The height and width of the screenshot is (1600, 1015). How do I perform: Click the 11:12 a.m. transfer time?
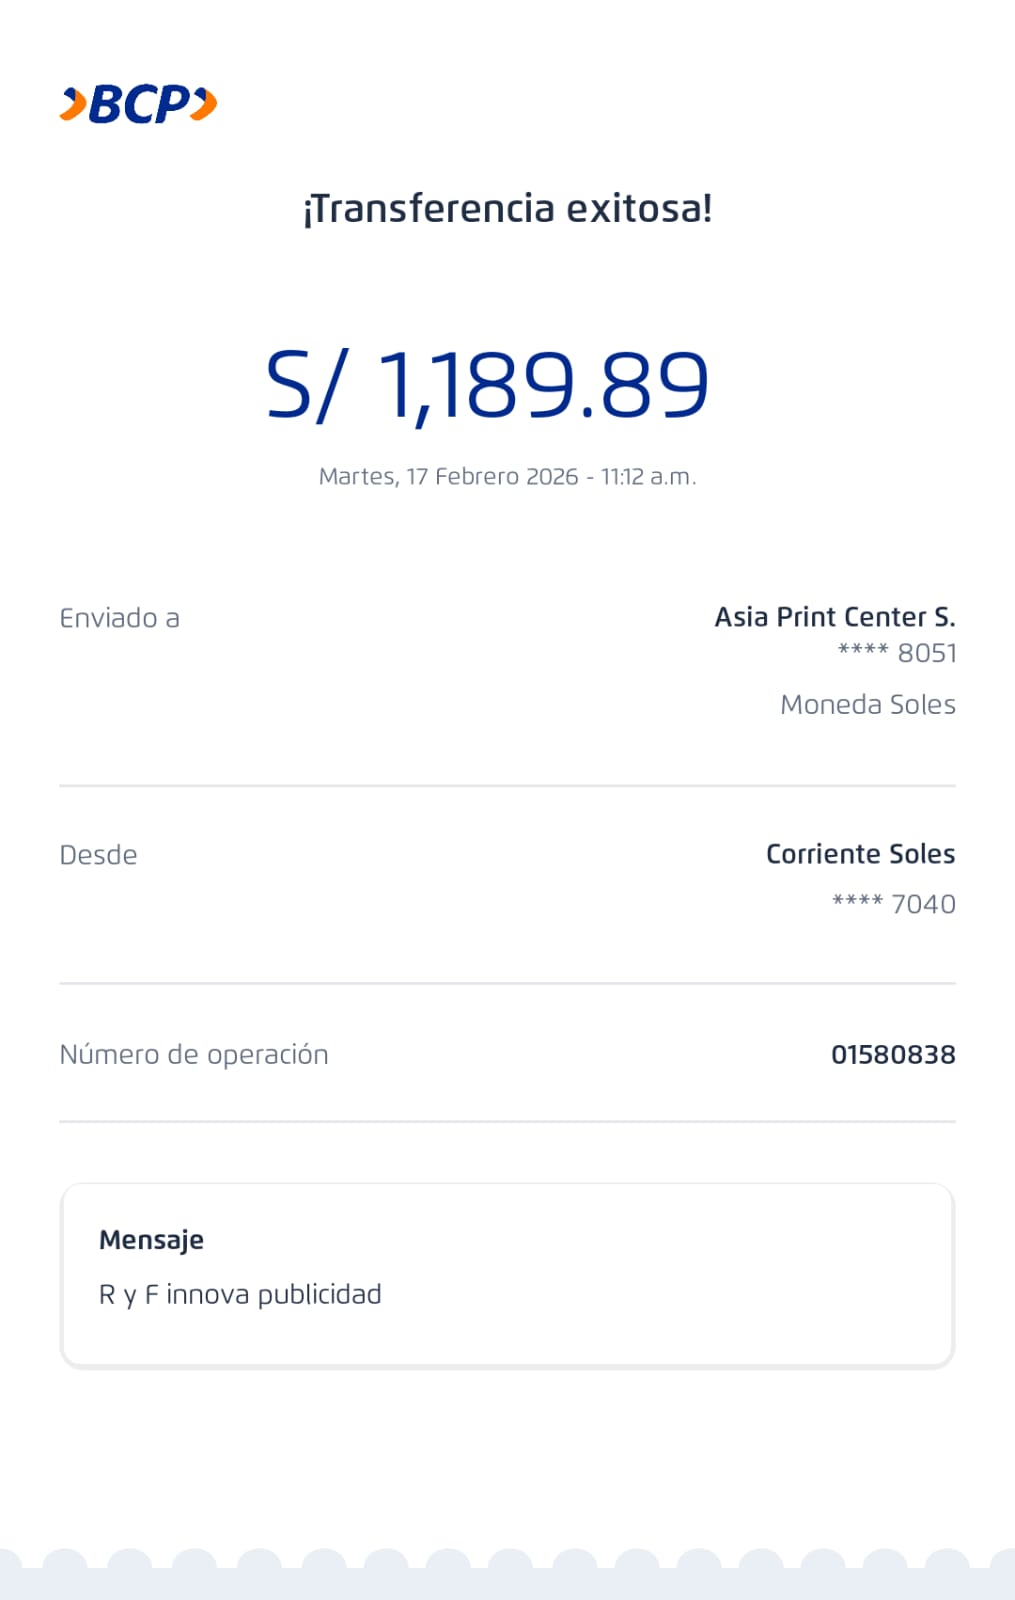coord(647,477)
